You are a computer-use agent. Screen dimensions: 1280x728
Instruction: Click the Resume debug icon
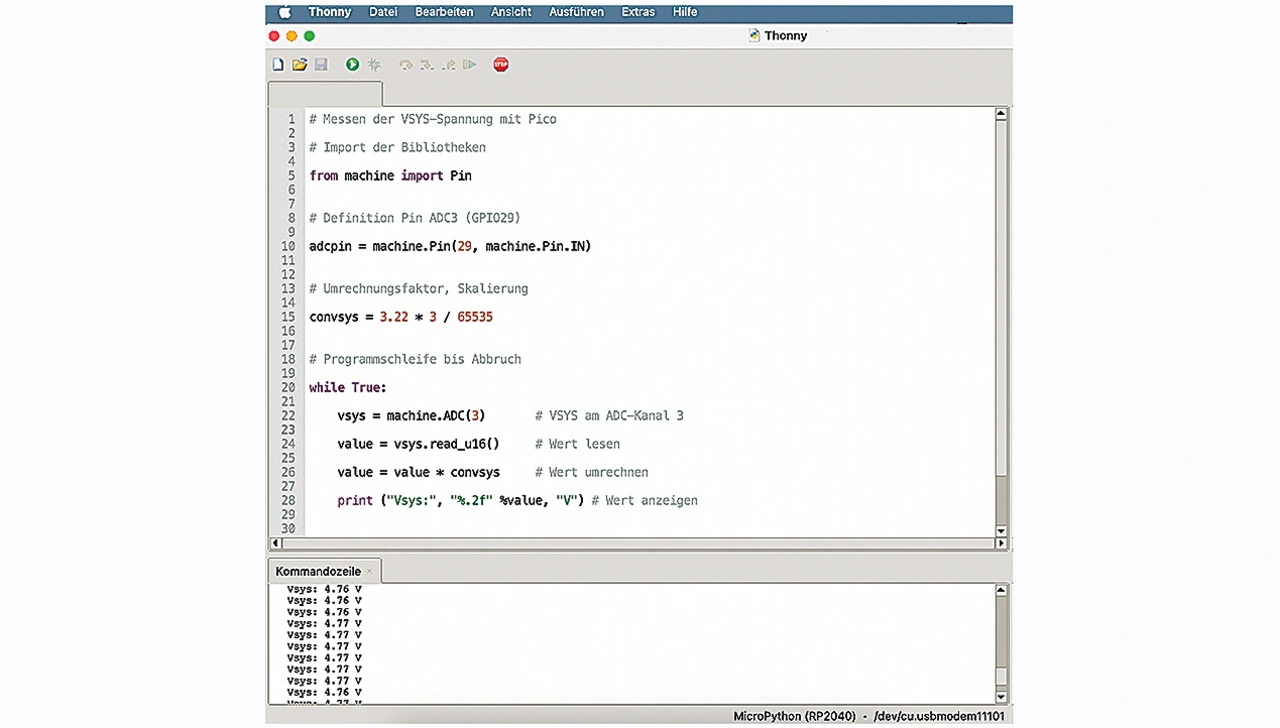pyautogui.click(x=469, y=65)
